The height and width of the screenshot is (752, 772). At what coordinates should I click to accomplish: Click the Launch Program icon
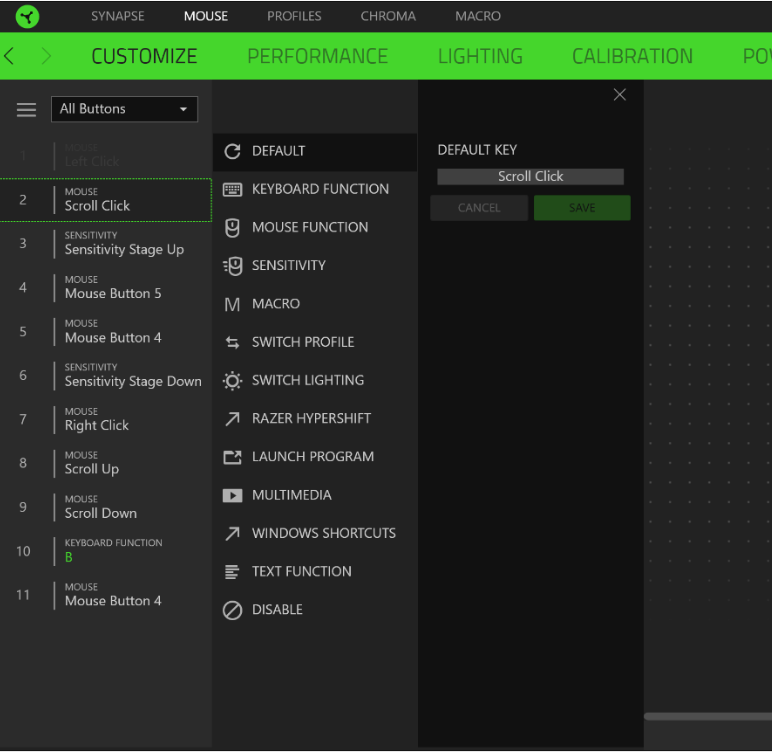point(232,457)
